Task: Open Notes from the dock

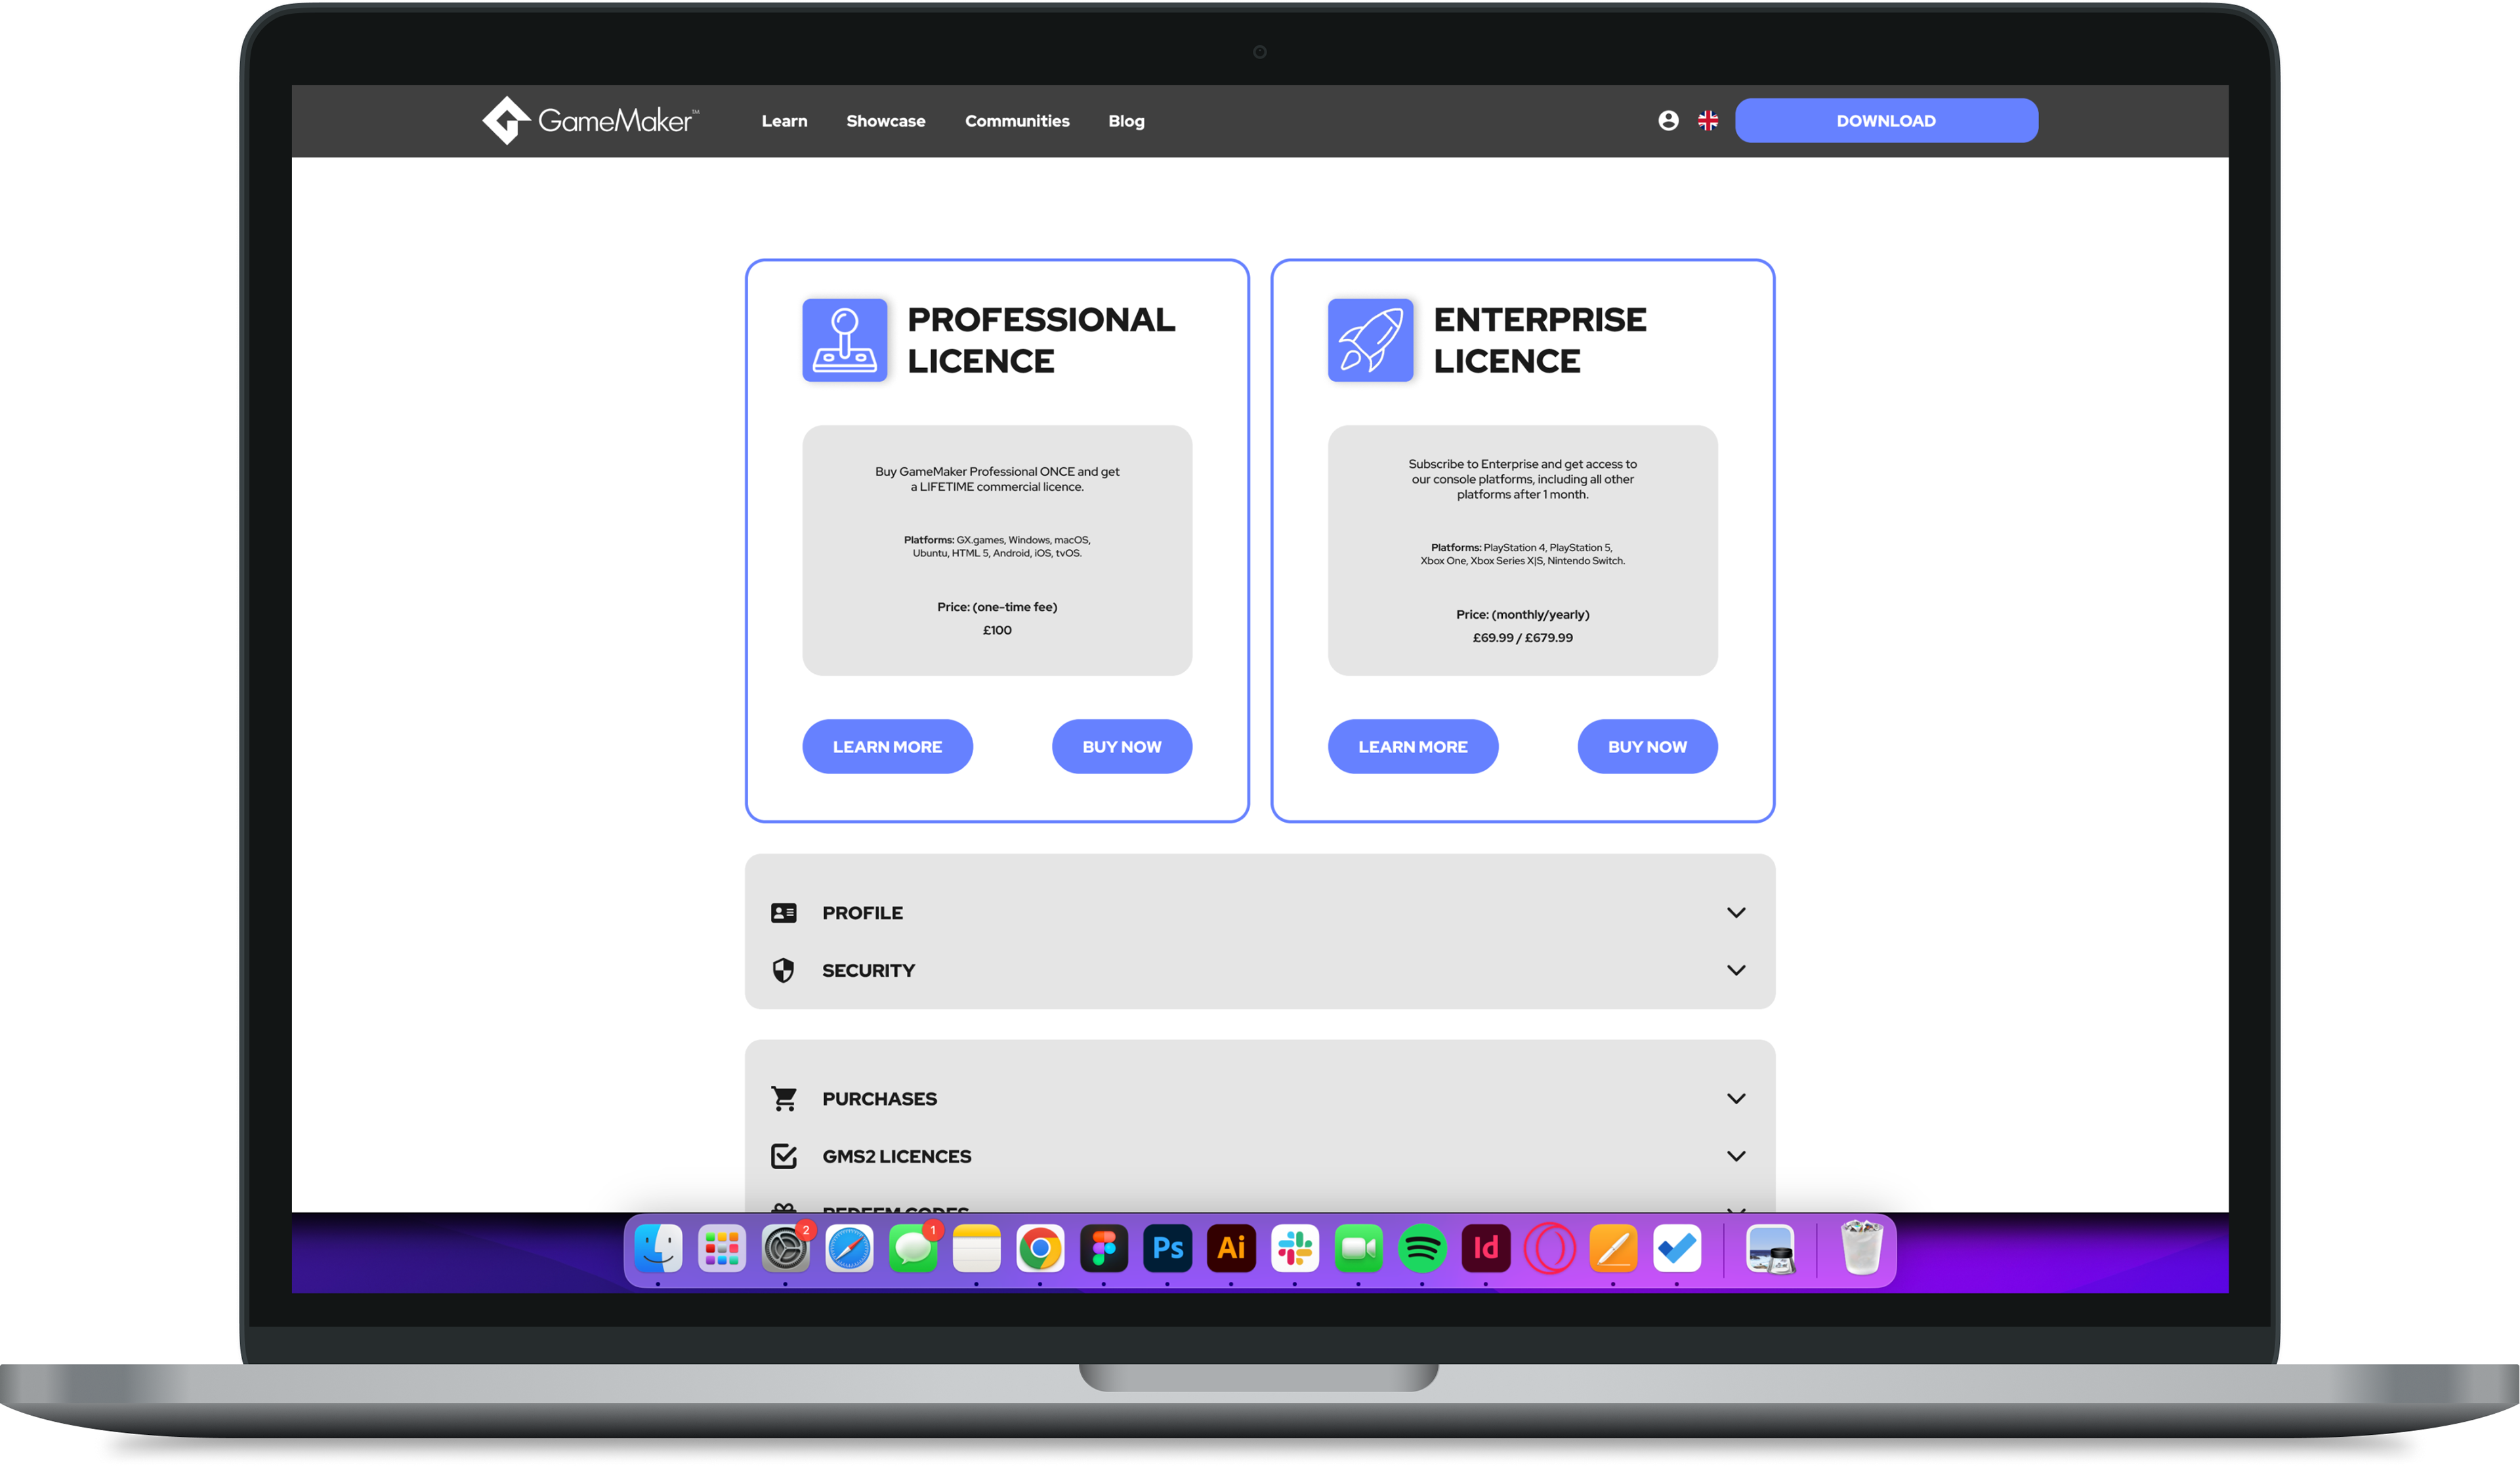Action: click(x=976, y=1249)
